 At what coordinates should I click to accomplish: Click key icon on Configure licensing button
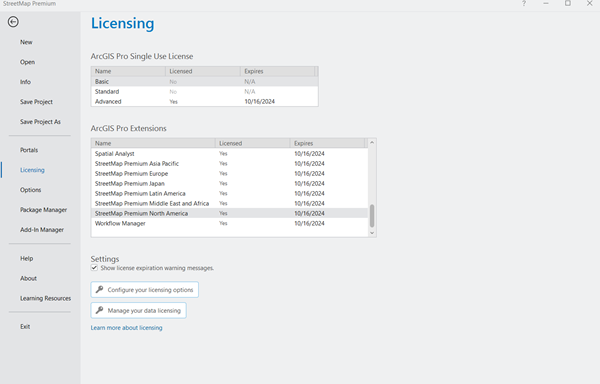pos(99,289)
